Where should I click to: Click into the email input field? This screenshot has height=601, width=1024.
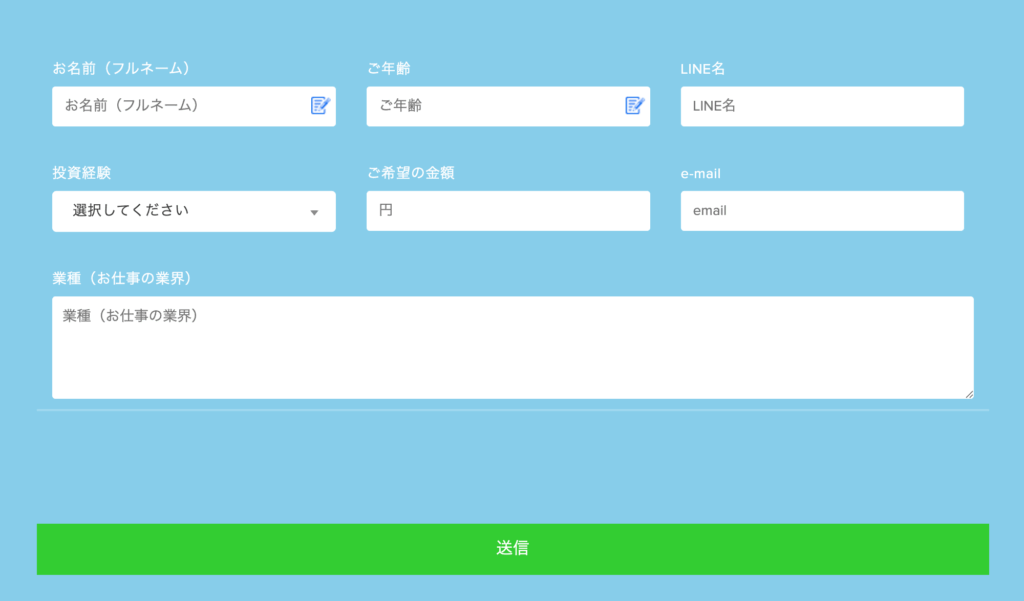pos(822,211)
